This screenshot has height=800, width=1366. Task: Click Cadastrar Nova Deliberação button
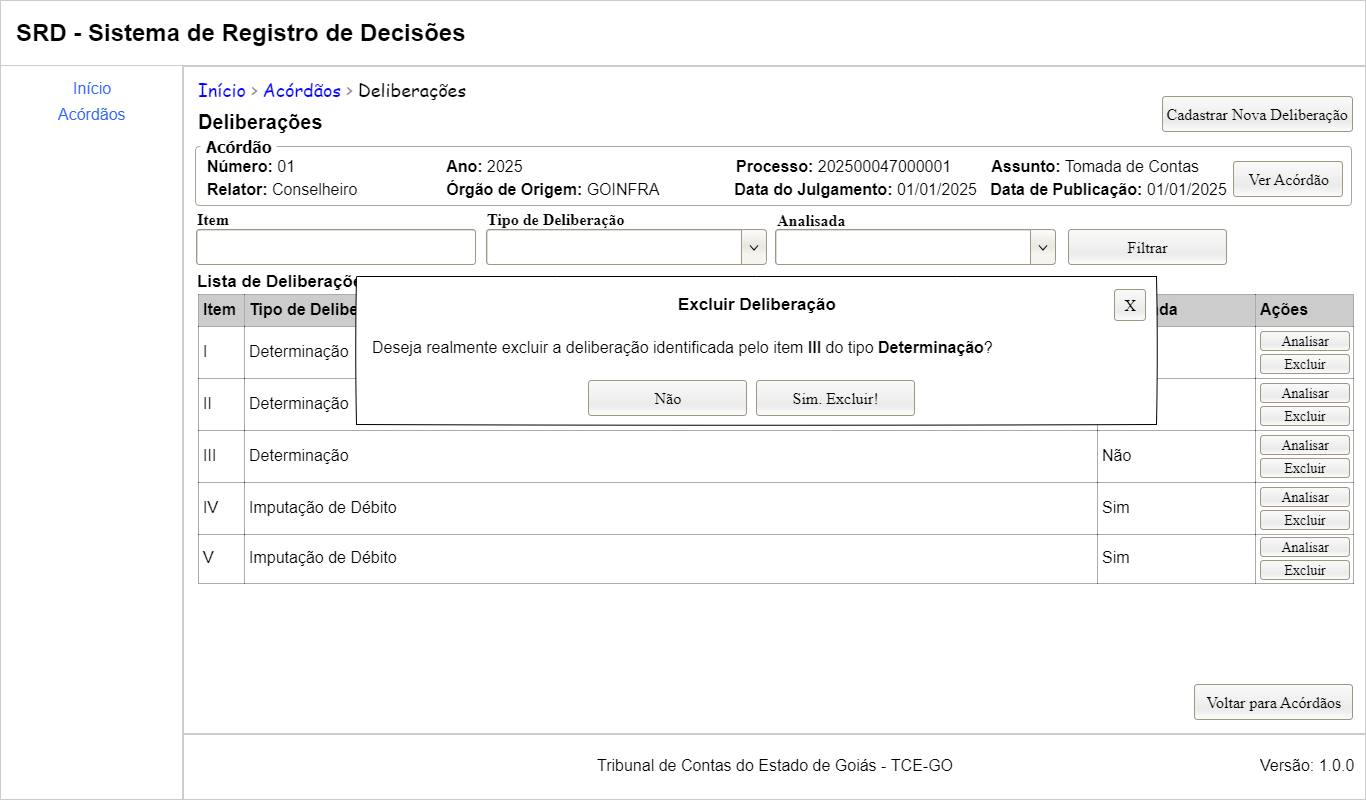[1257, 114]
